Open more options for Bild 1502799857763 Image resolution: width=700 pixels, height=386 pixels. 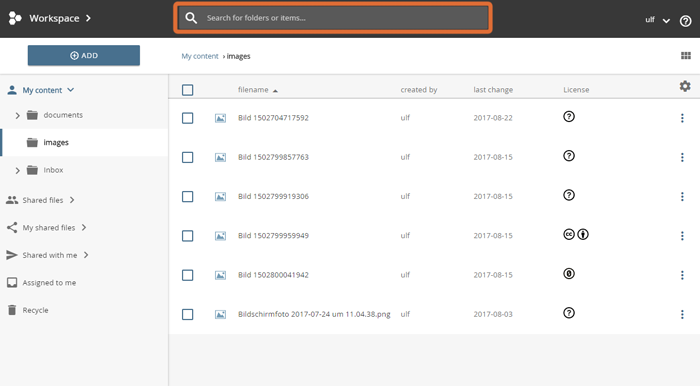tap(682, 157)
